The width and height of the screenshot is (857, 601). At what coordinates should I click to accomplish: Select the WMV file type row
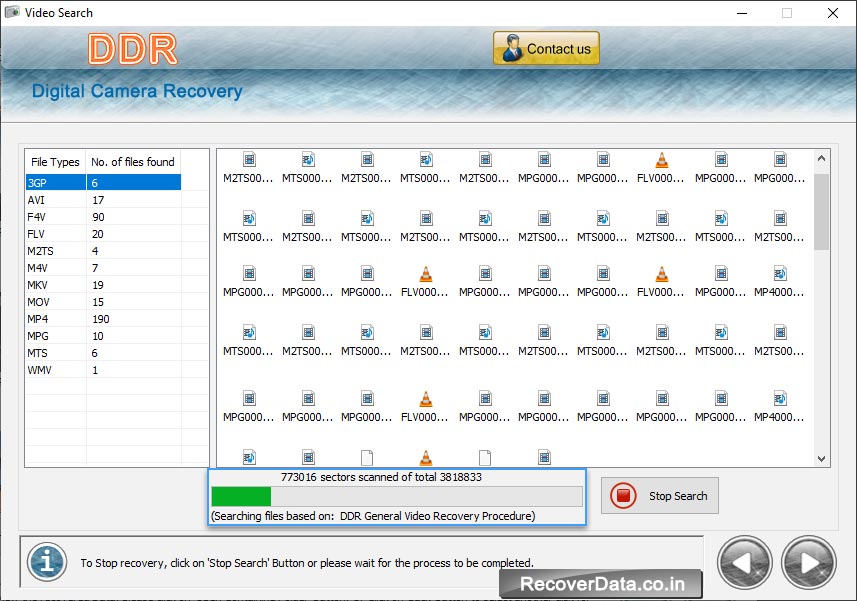(x=103, y=370)
